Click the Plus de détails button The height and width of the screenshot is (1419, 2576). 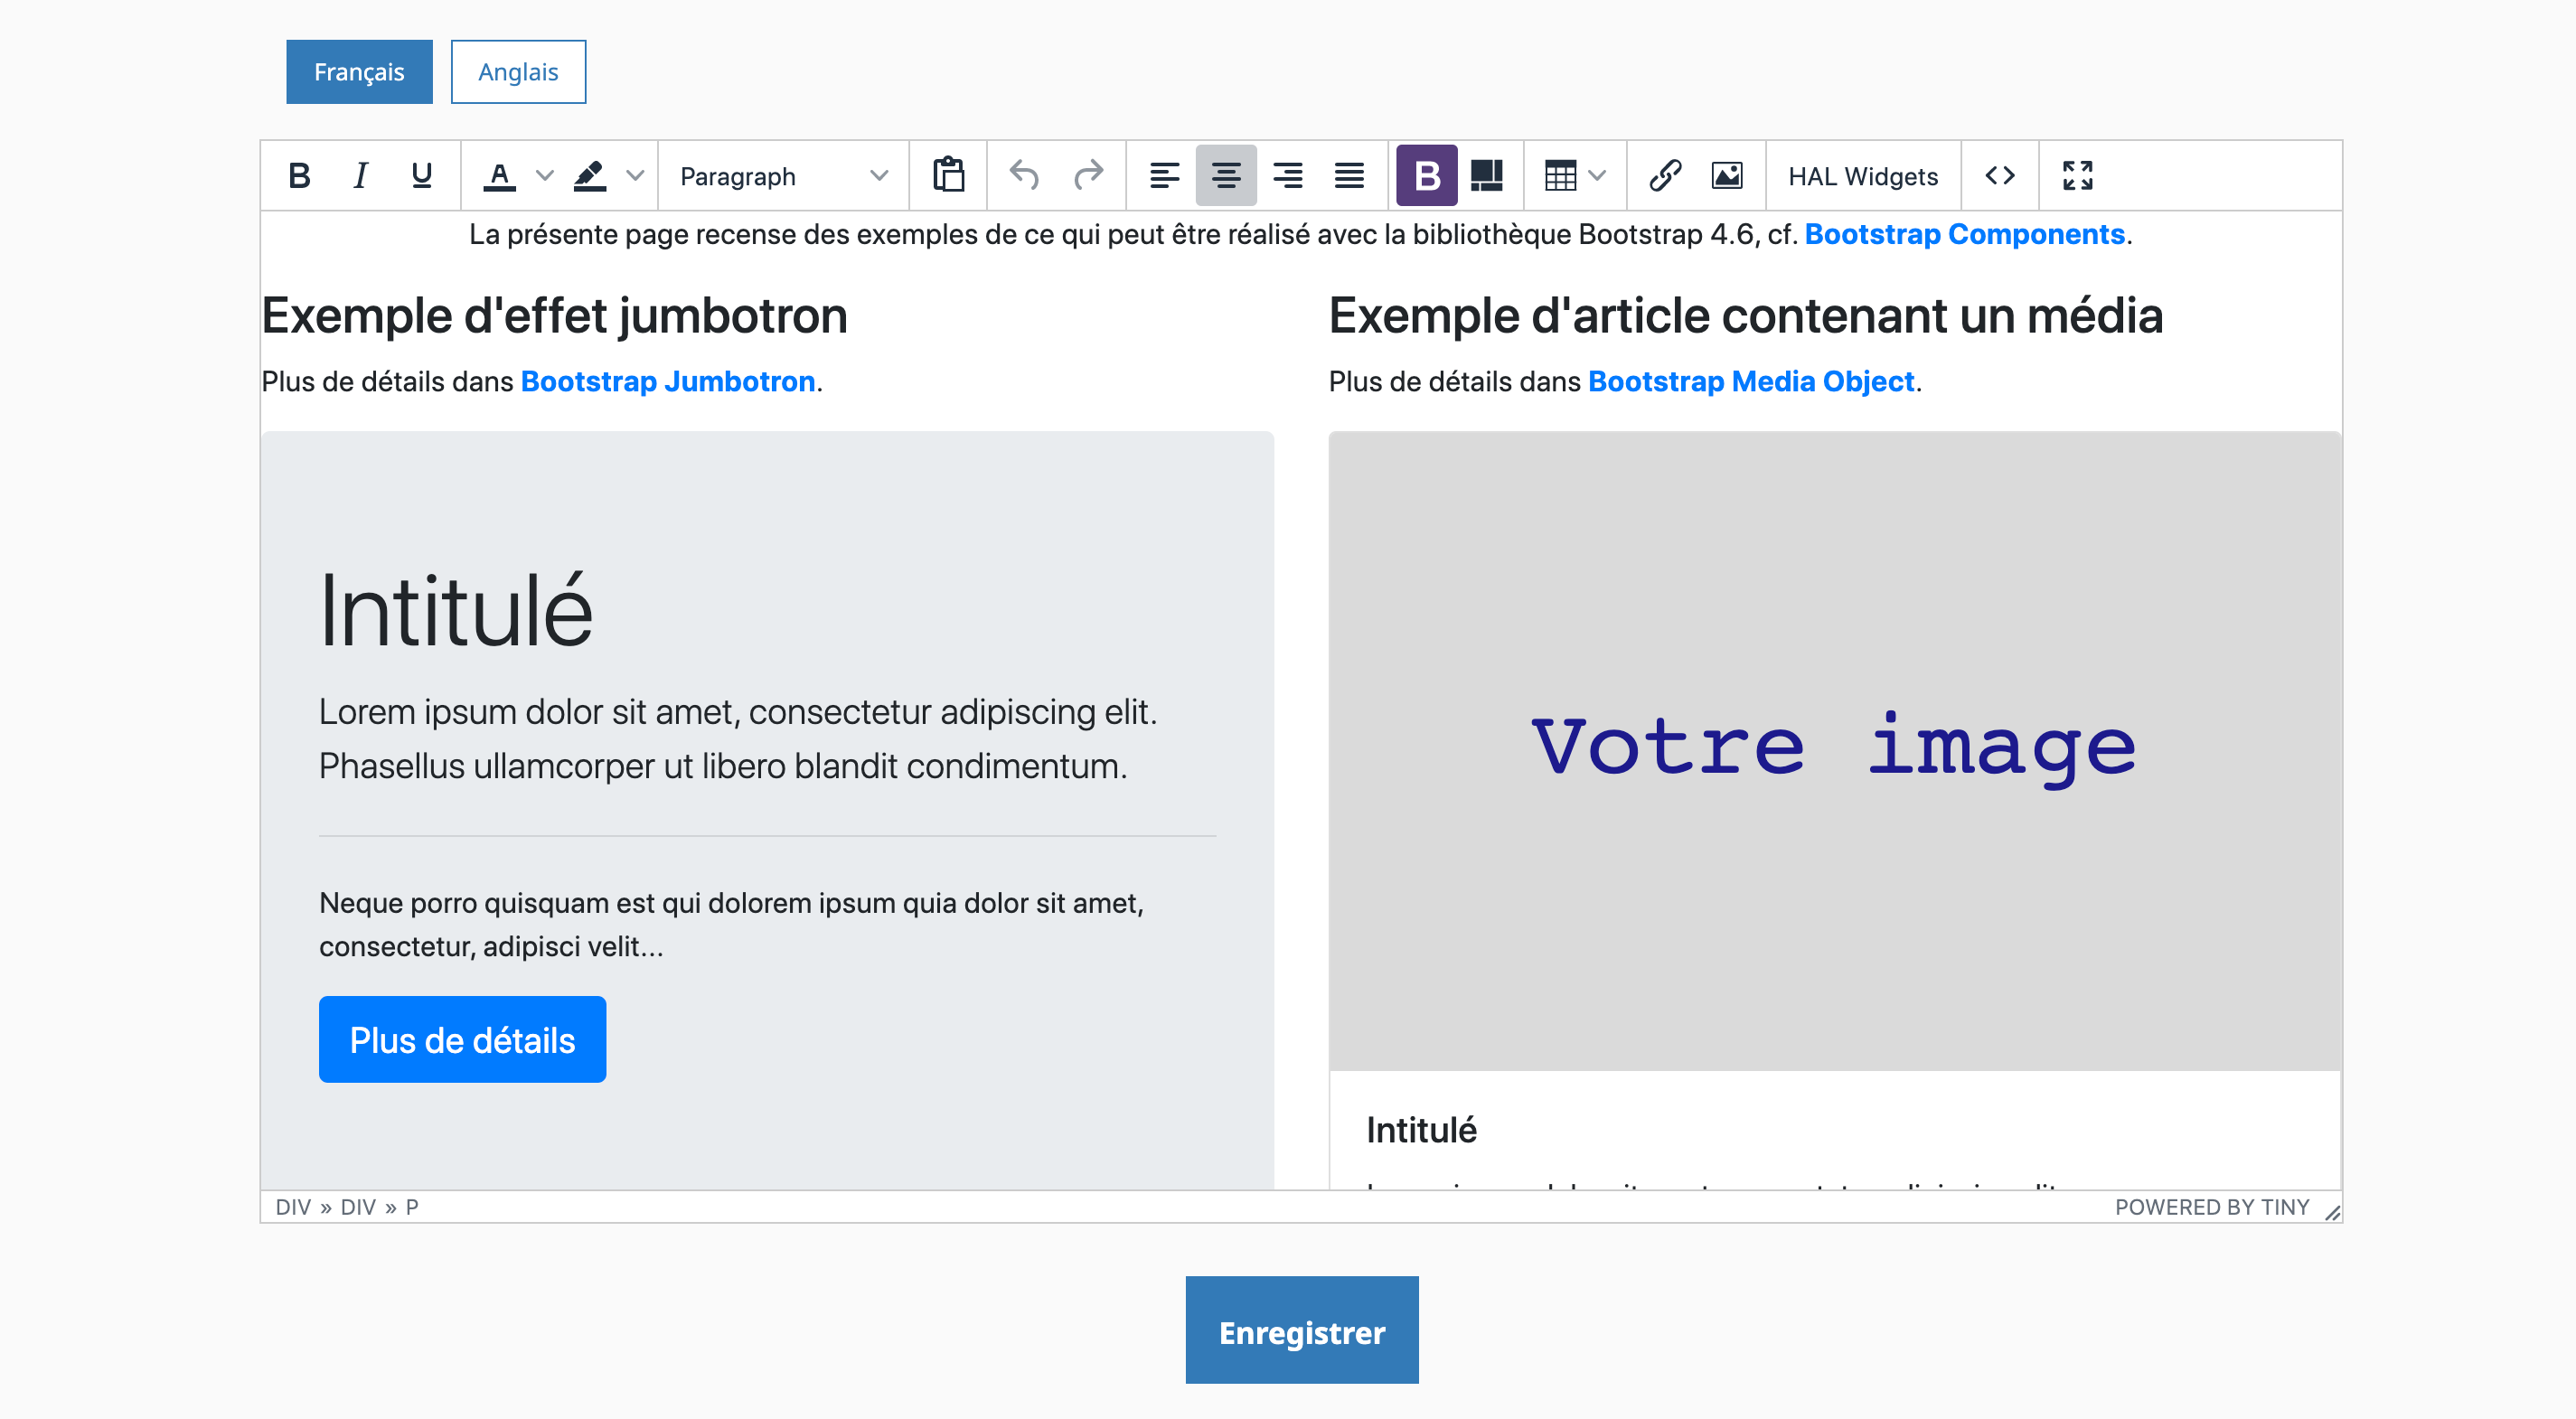(x=462, y=1039)
